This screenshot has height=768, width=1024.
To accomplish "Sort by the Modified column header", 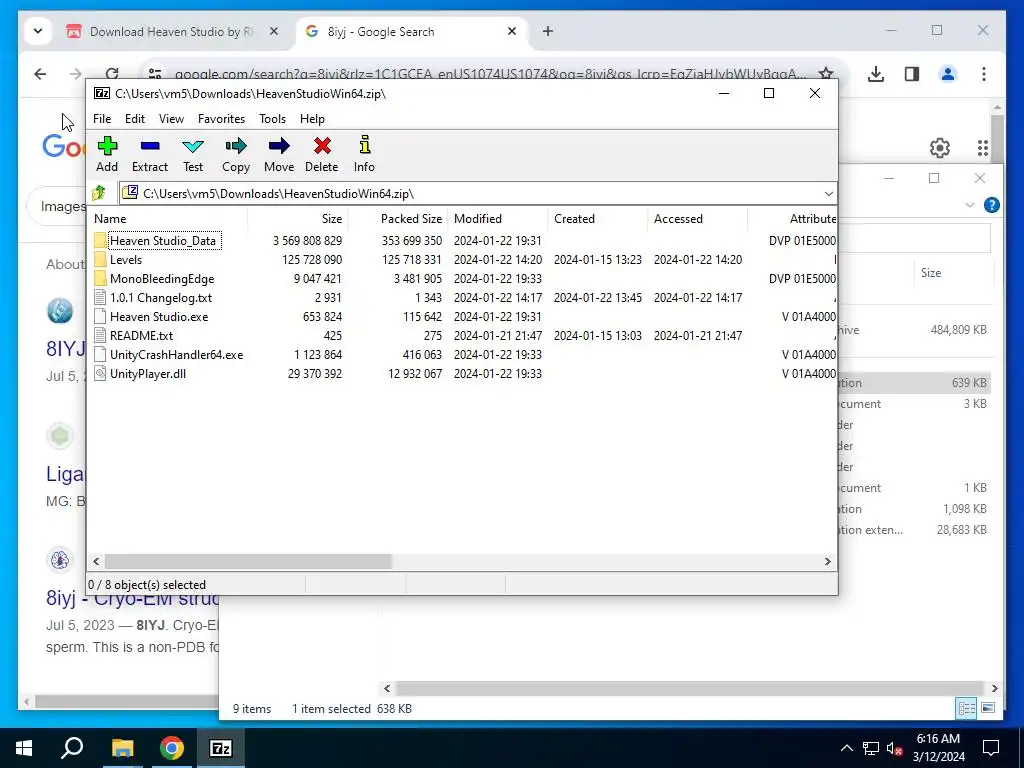I will (x=498, y=219).
